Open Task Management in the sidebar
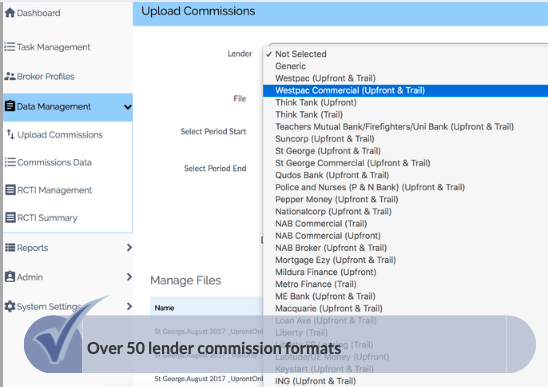This screenshot has height=387, width=548. point(53,47)
